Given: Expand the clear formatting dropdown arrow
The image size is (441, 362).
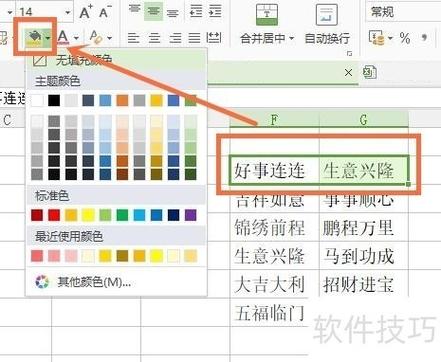Looking at the screenshot, I should click(x=109, y=38).
